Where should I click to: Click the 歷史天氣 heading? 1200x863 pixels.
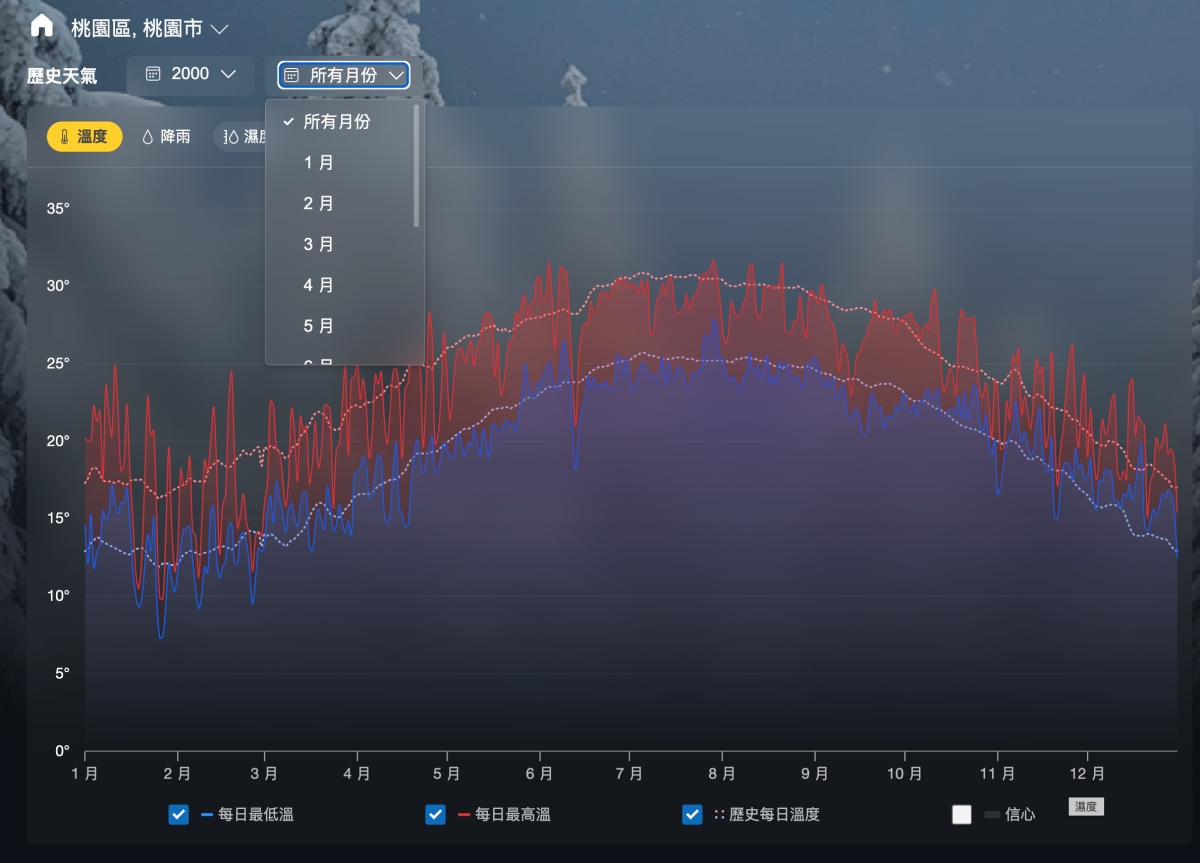tap(62, 76)
